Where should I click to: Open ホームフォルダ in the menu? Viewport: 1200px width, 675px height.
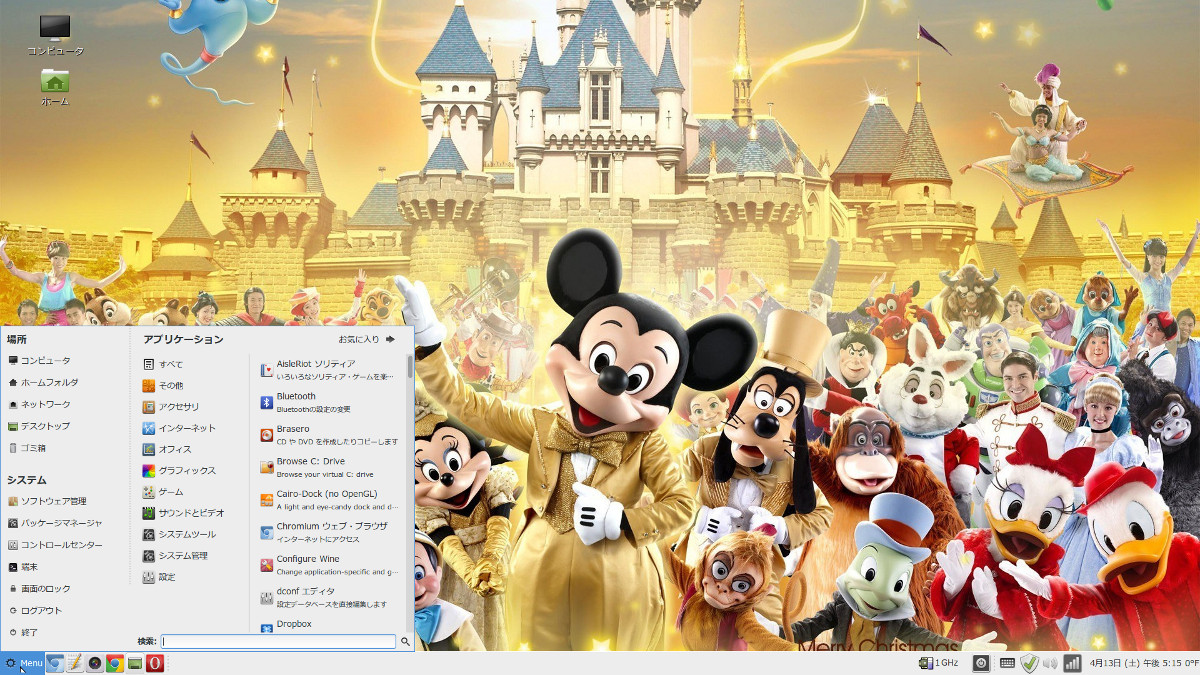(x=43, y=382)
